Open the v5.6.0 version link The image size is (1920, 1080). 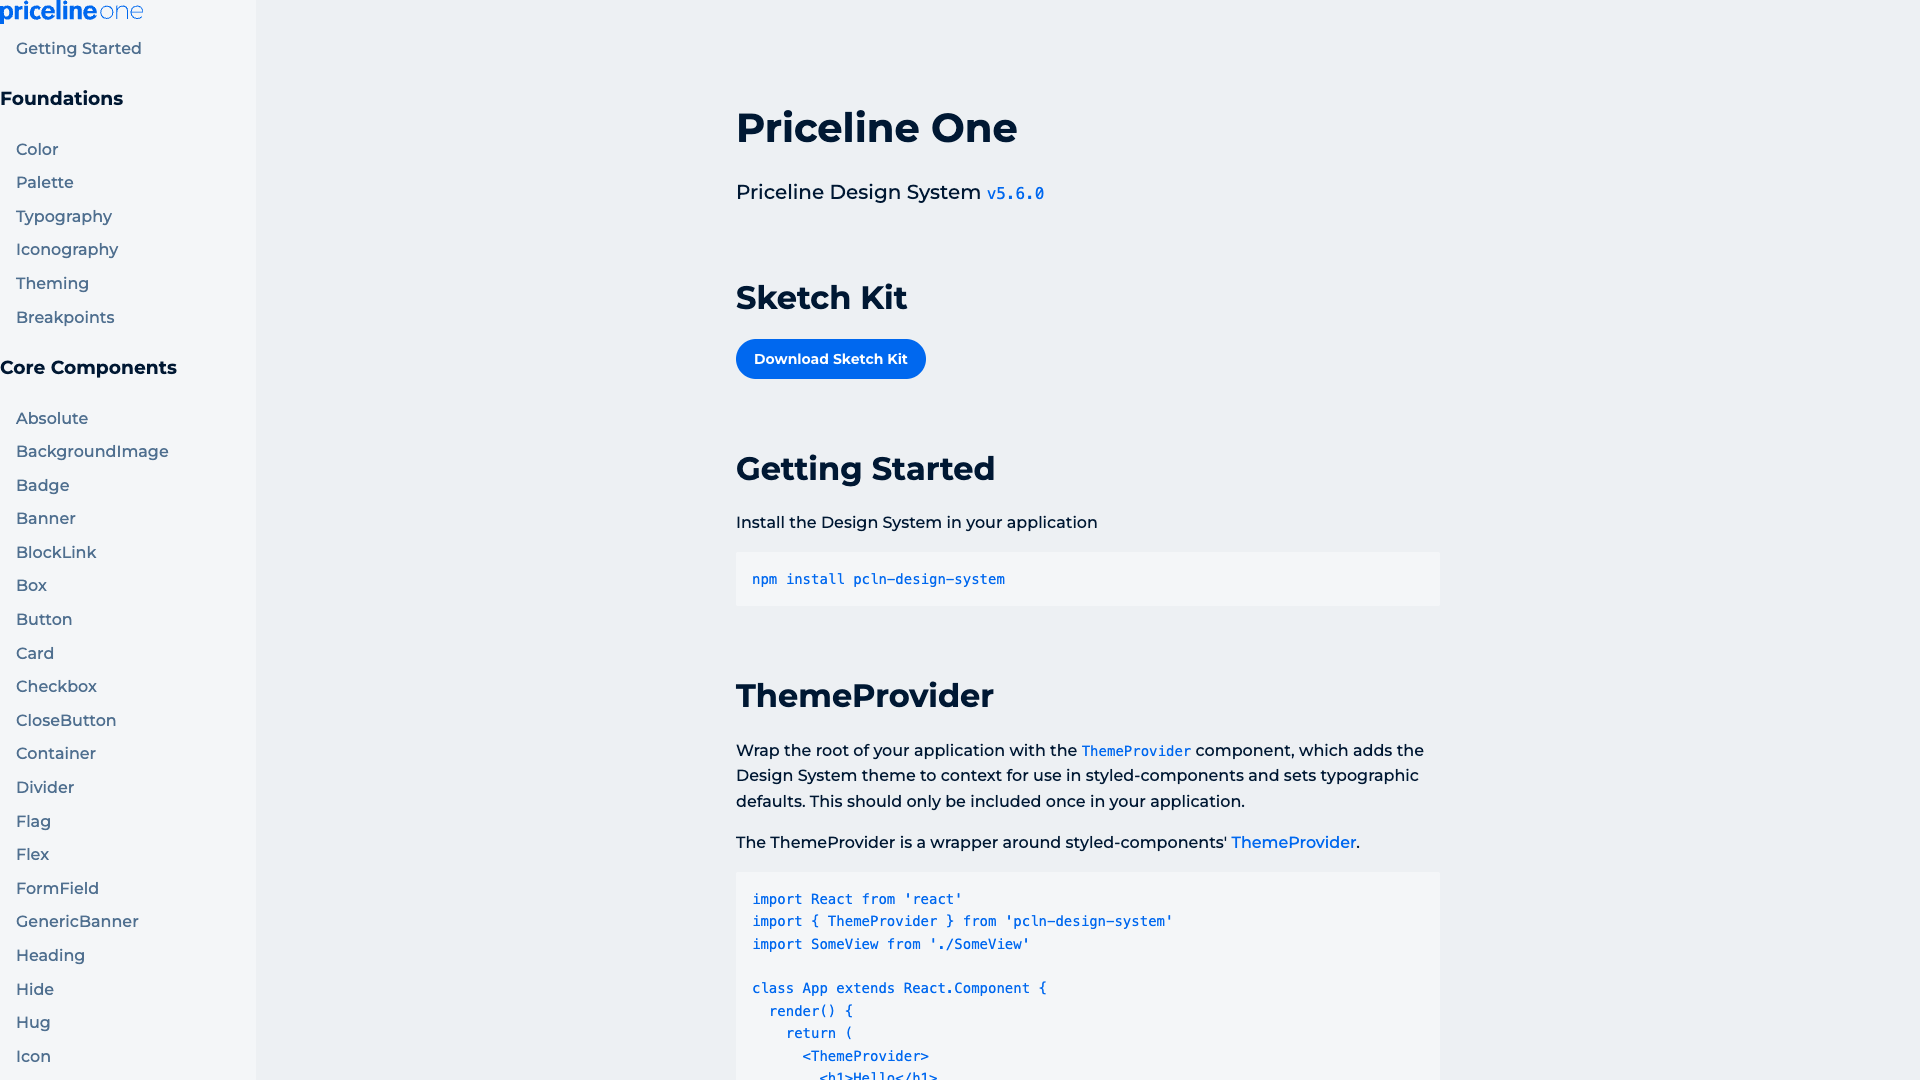click(x=1016, y=193)
